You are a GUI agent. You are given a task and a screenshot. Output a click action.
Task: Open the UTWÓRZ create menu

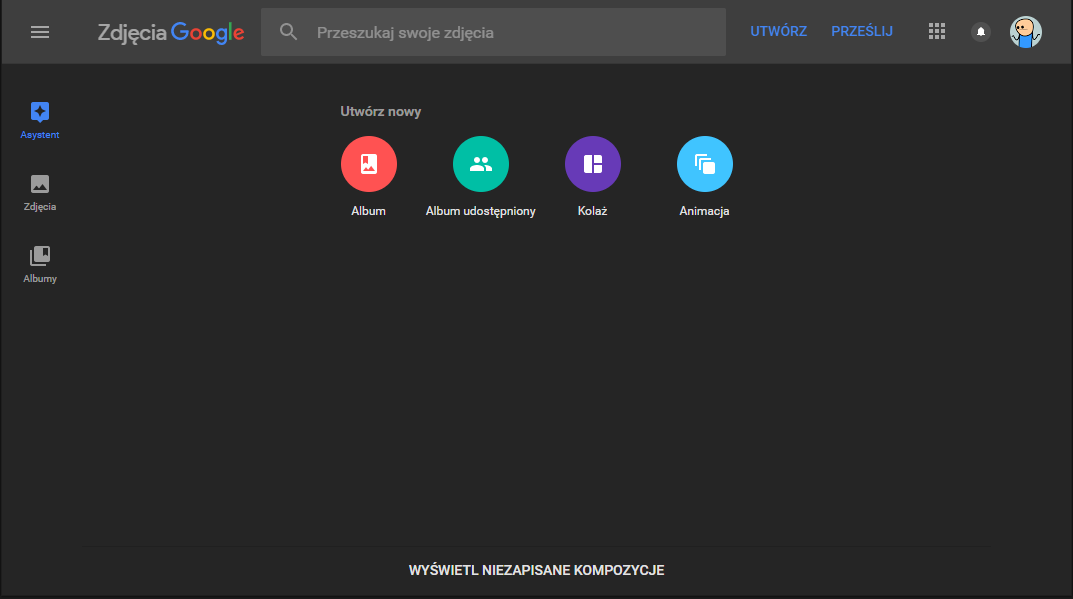point(778,32)
